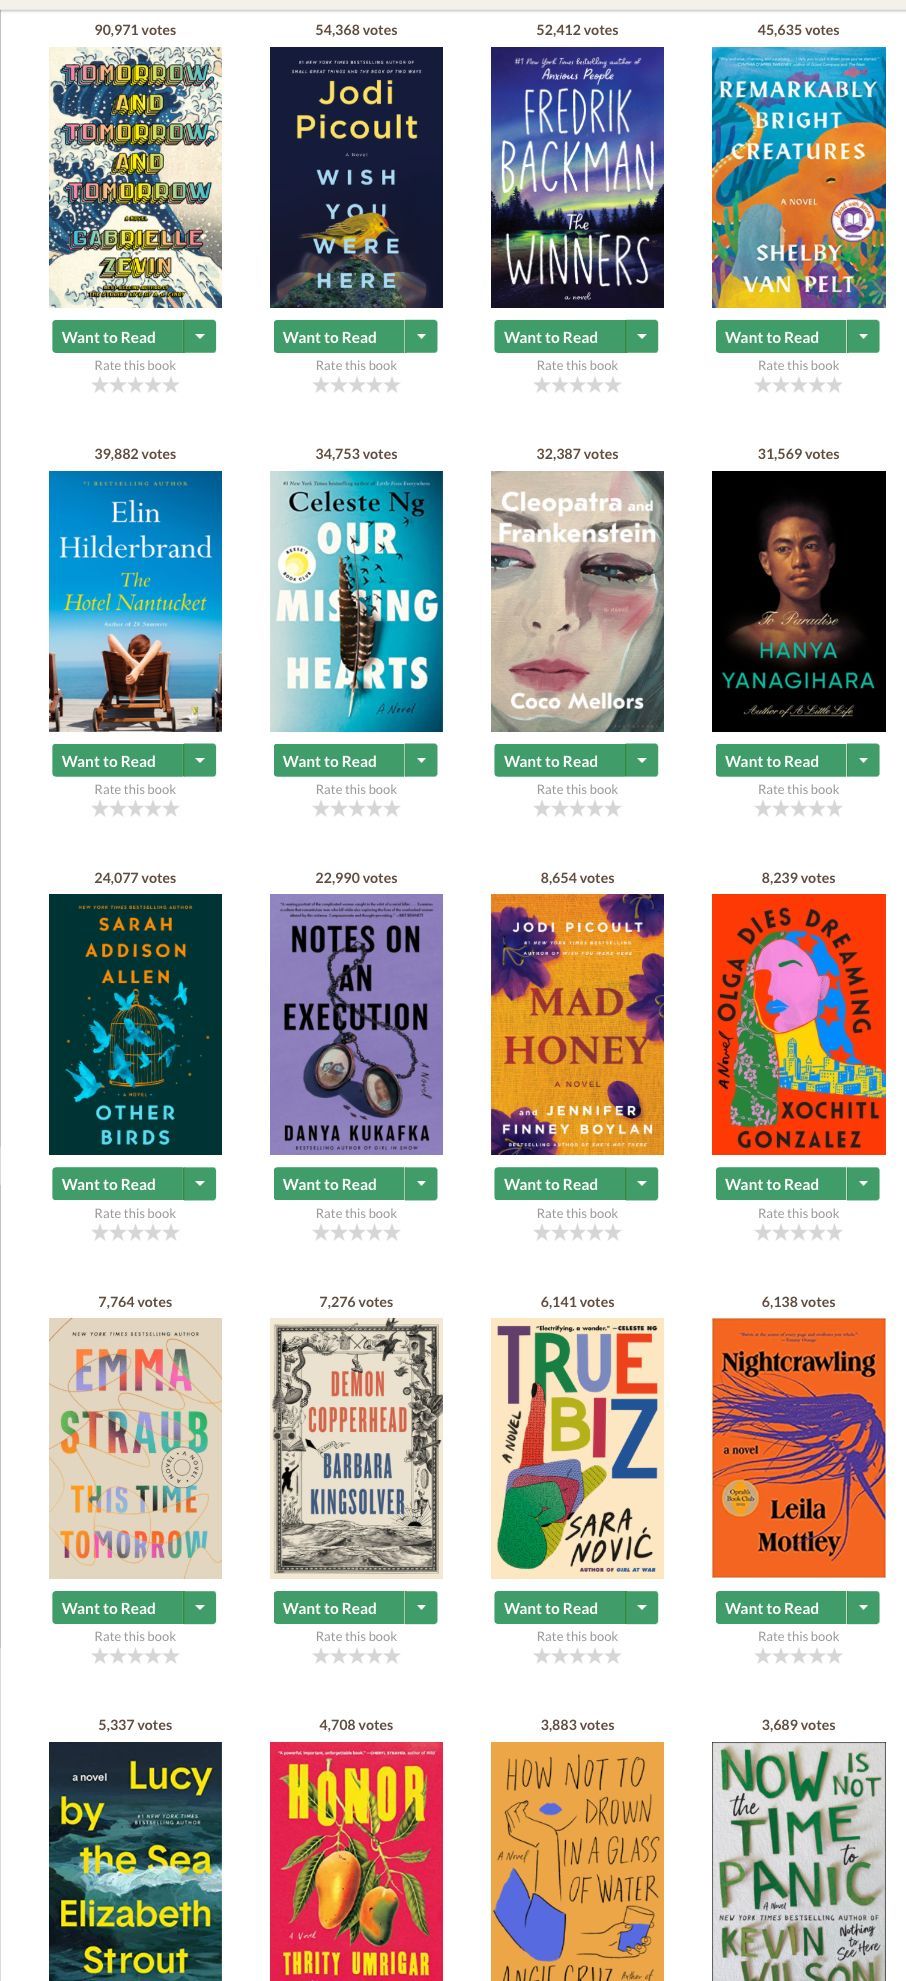
Task: Open shelf dropdown beside Demon Copperhead
Action: (x=421, y=1608)
